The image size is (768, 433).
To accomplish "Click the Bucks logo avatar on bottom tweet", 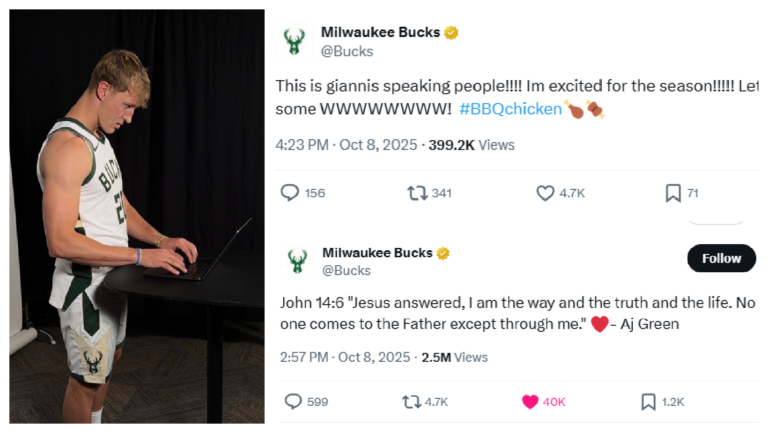I will click(297, 261).
